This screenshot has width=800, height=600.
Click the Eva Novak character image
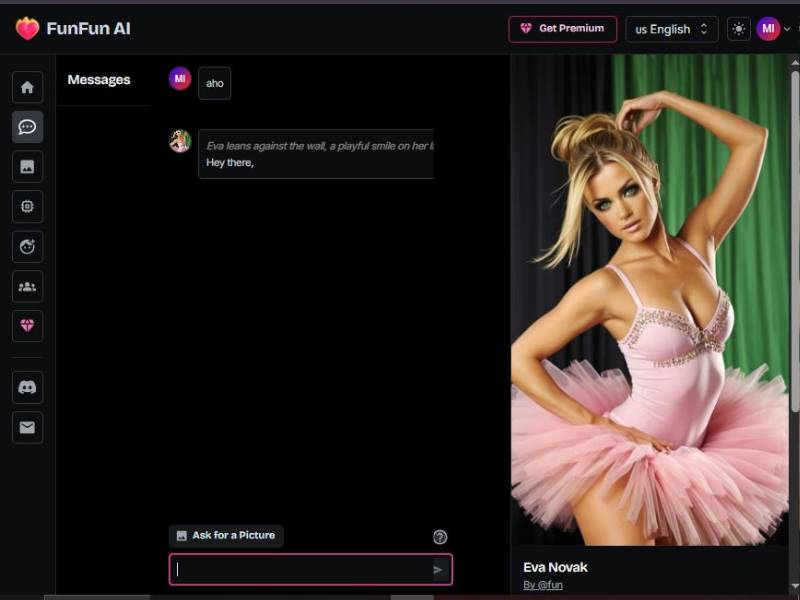650,300
